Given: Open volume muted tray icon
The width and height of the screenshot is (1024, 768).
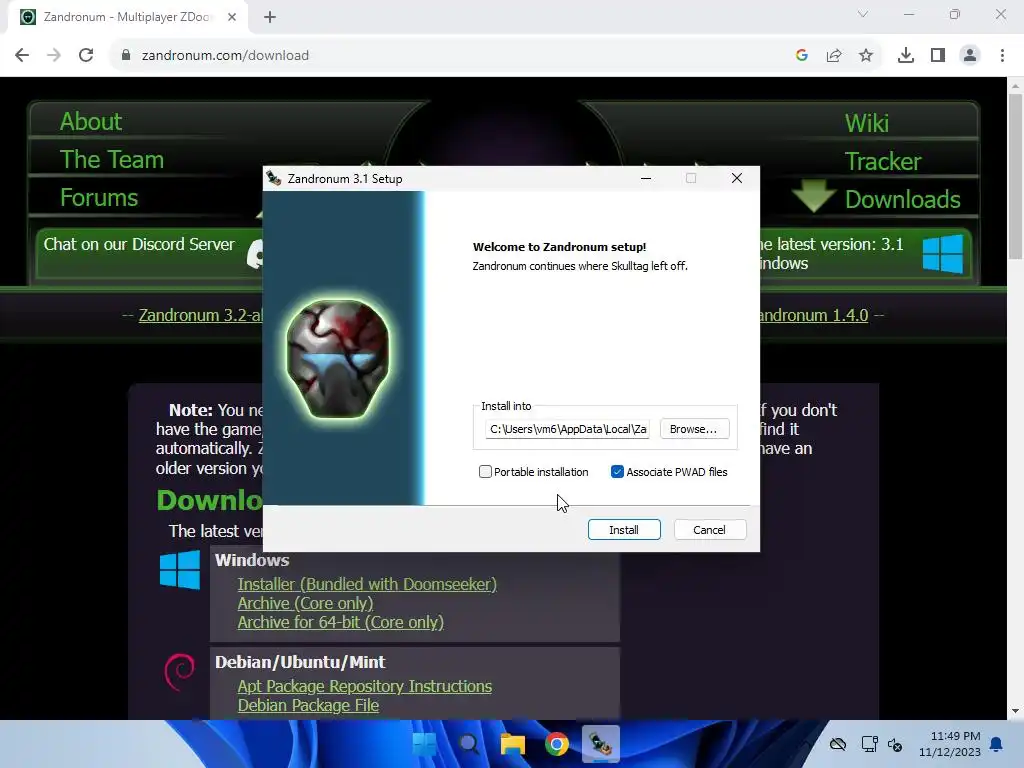Looking at the screenshot, I should [x=895, y=744].
